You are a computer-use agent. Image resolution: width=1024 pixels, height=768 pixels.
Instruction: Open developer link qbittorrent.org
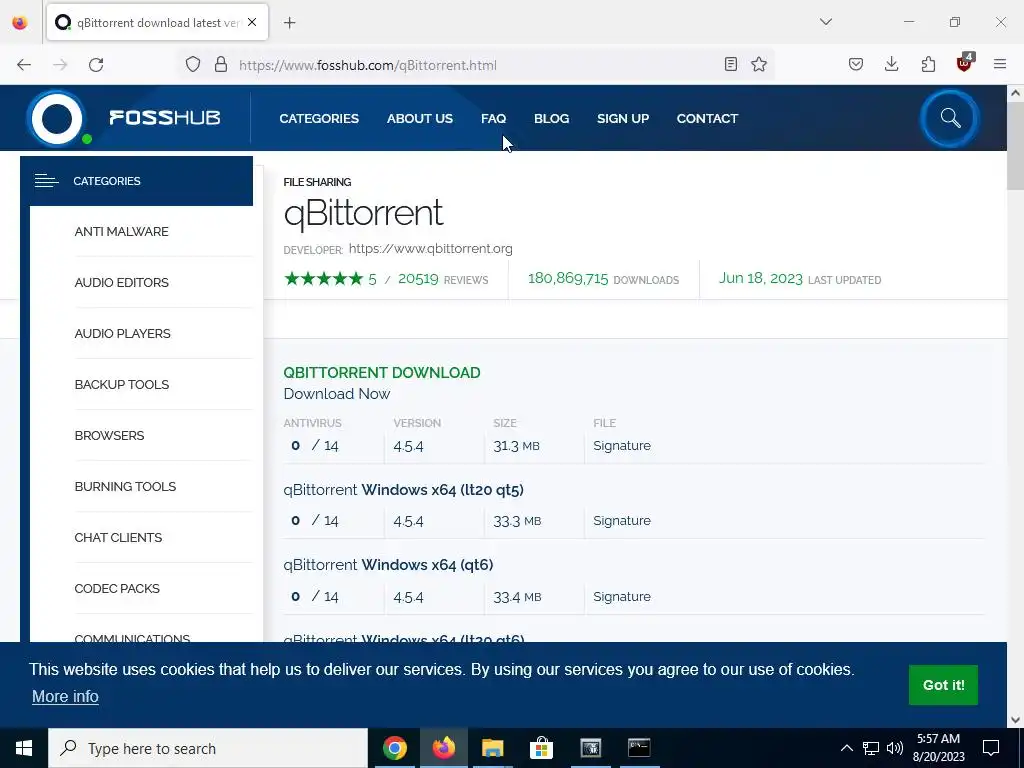tap(430, 249)
